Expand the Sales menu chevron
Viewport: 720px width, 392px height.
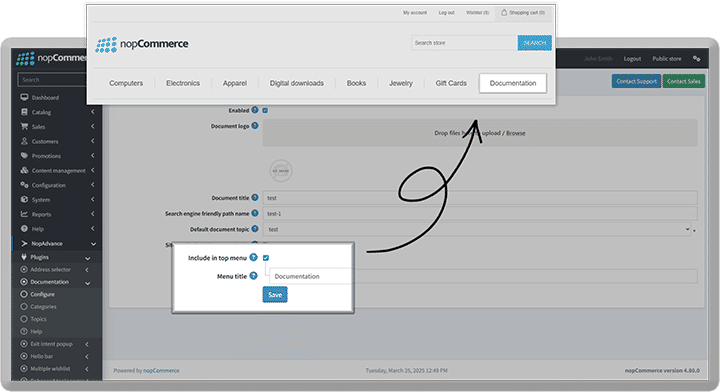click(93, 127)
